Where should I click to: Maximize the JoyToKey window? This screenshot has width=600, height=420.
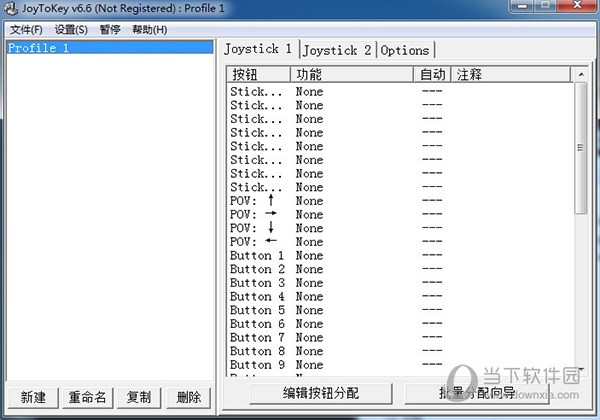(545, 5)
